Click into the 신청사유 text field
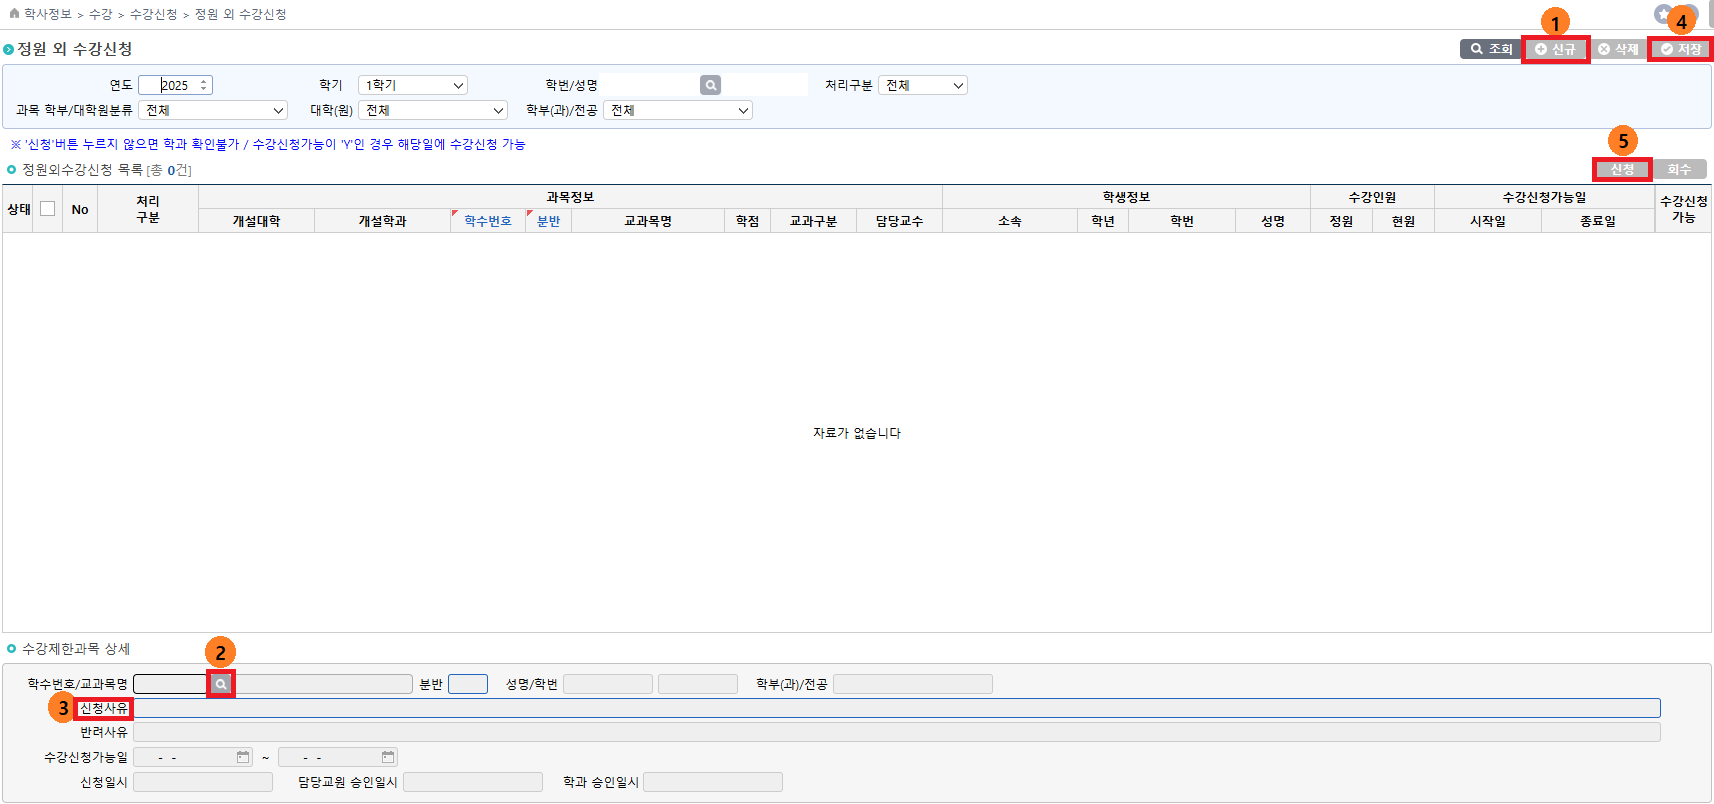 [x=896, y=708]
